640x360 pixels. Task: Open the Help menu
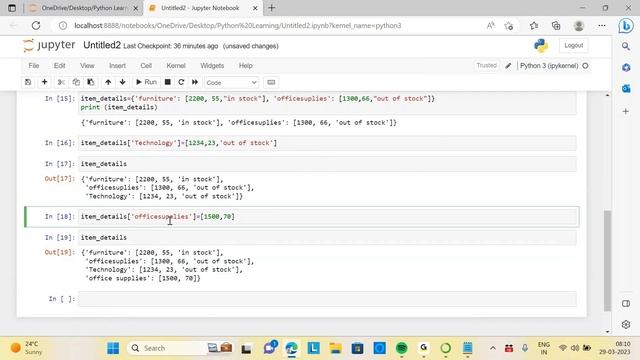click(x=245, y=66)
